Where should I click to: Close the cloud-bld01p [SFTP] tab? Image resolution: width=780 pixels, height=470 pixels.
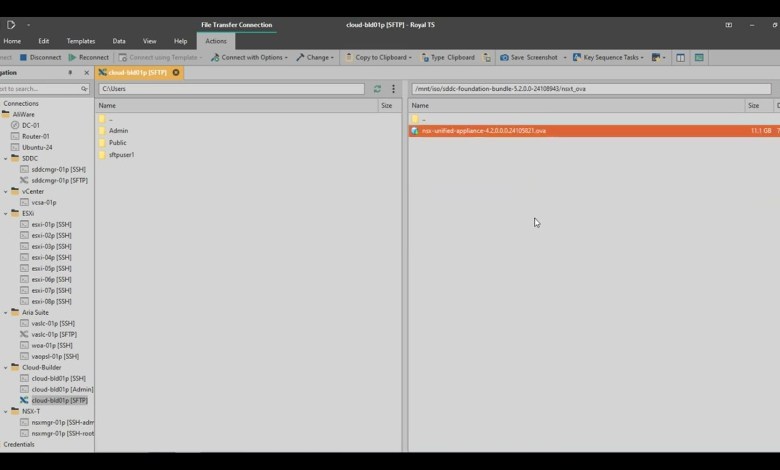[176, 73]
